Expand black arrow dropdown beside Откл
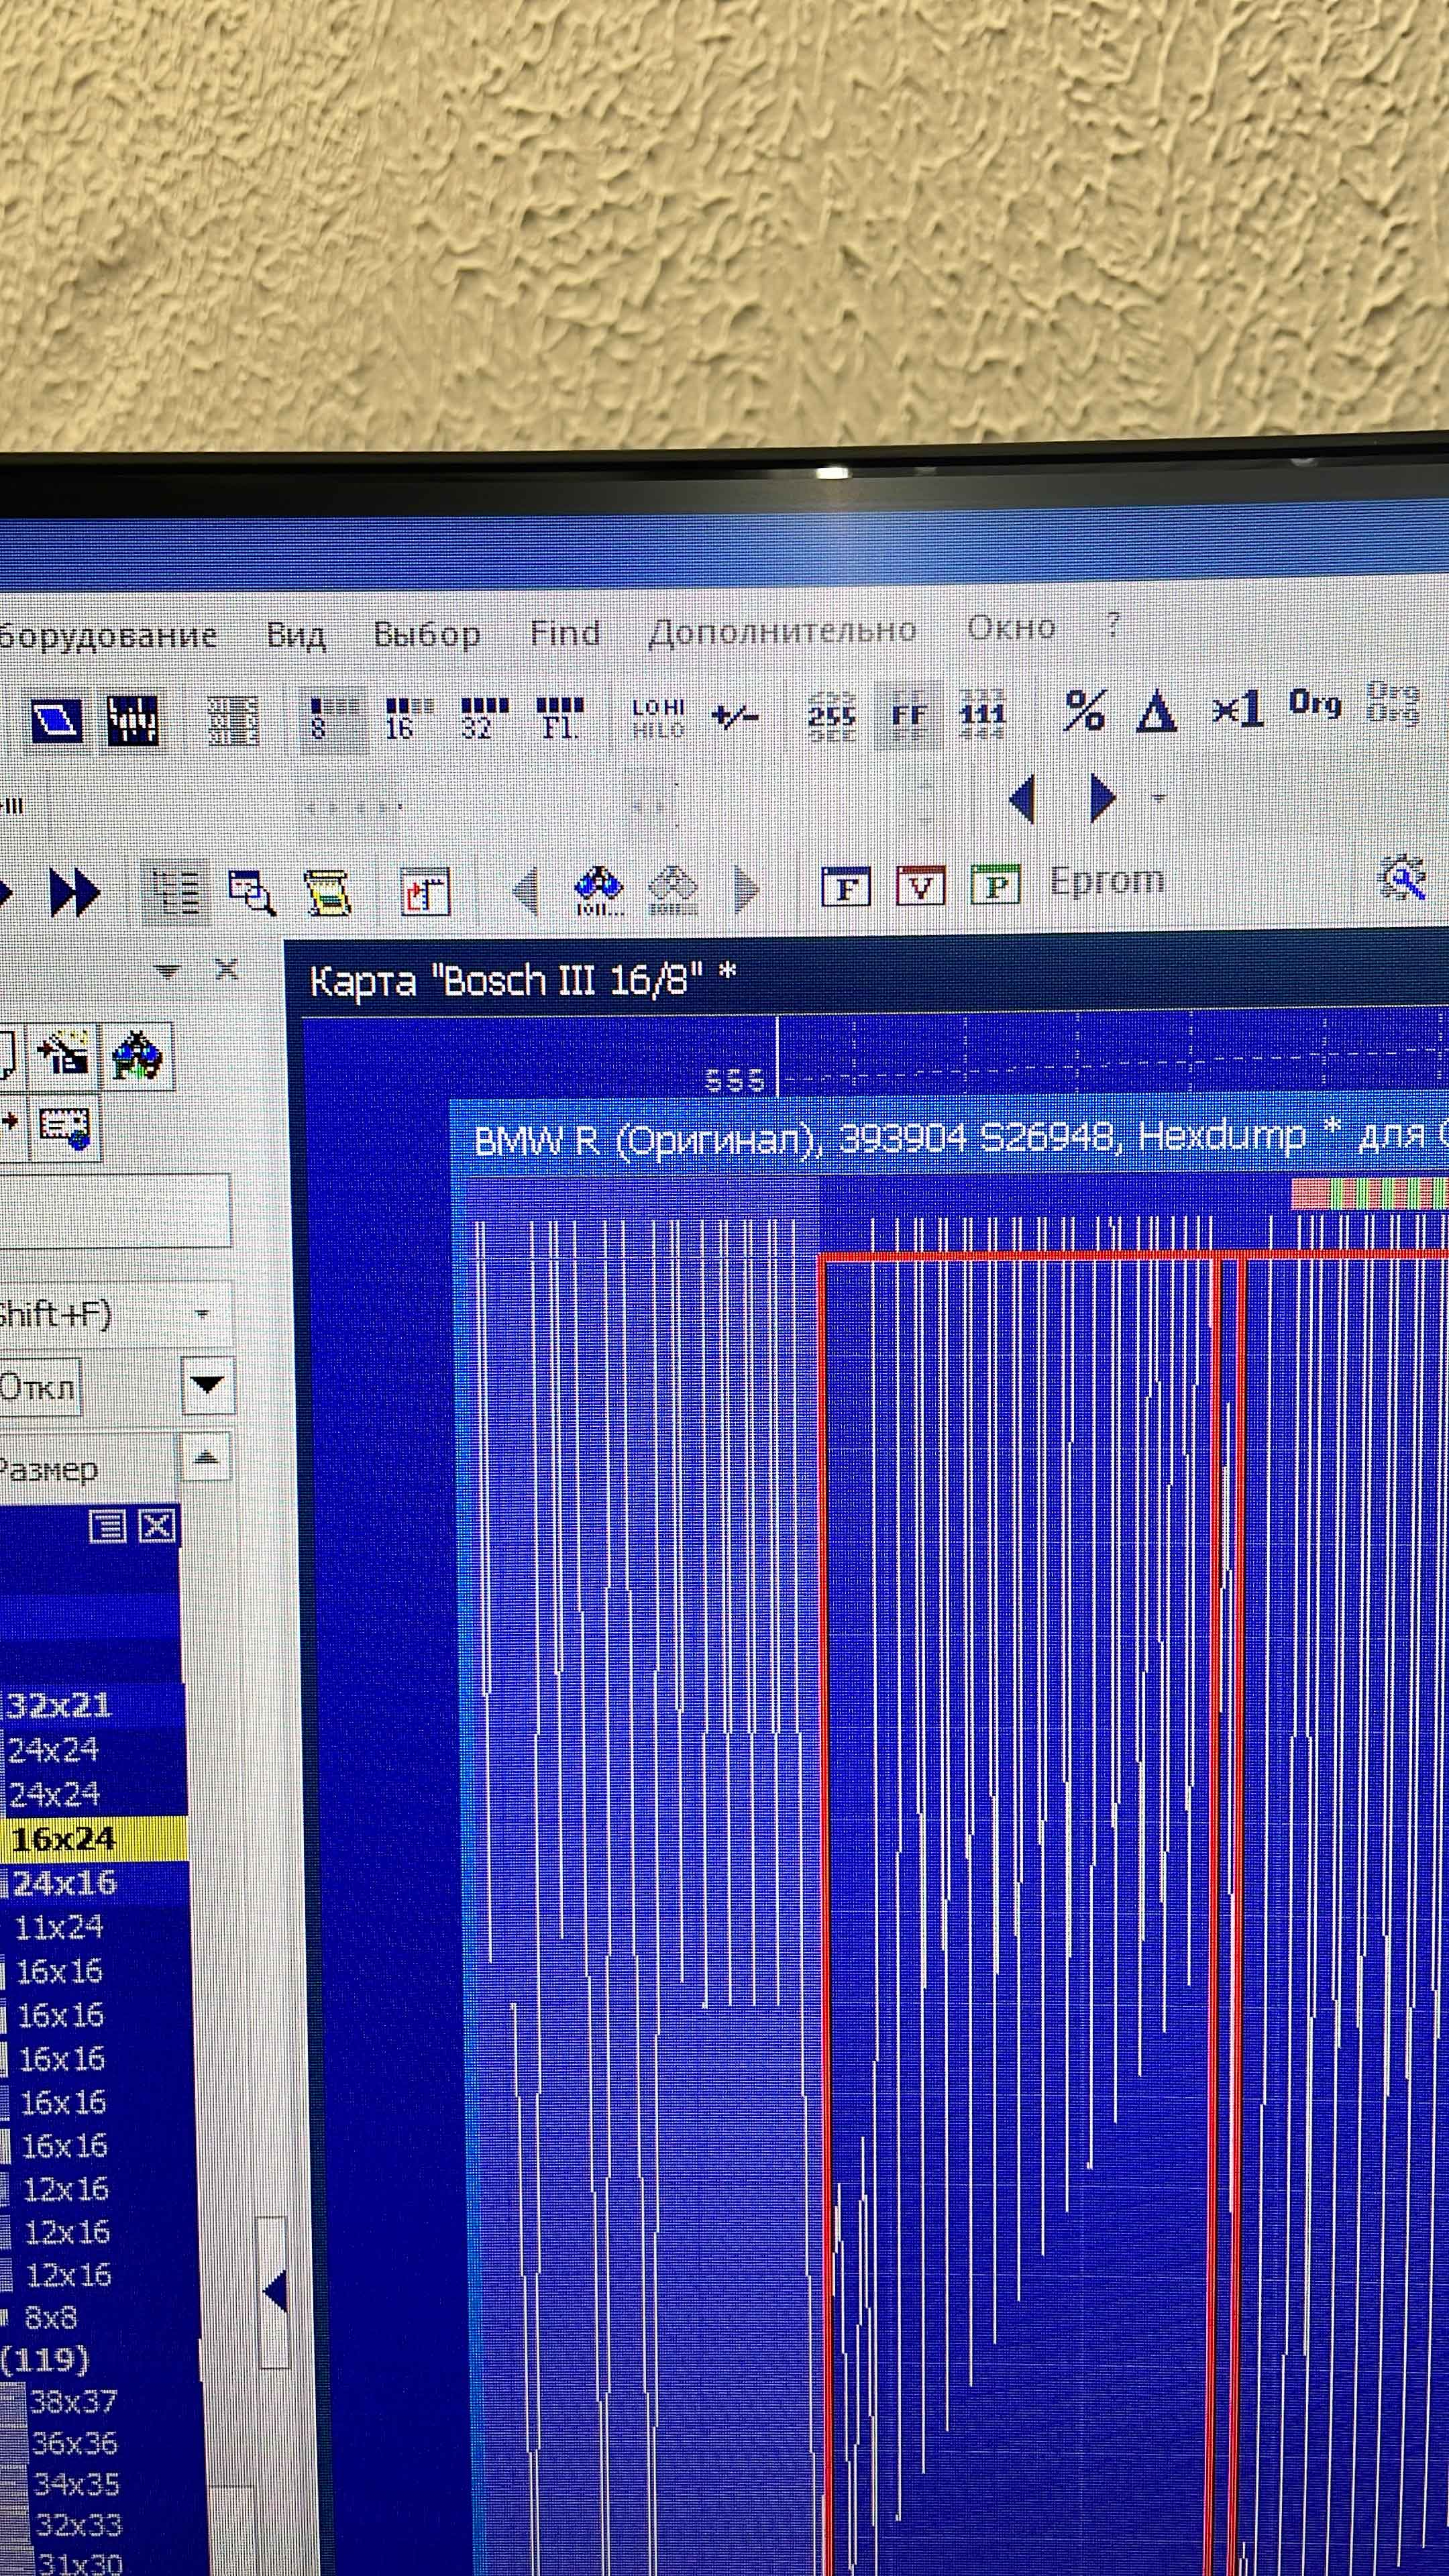The width and height of the screenshot is (1449, 2576). click(x=208, y=1386)
